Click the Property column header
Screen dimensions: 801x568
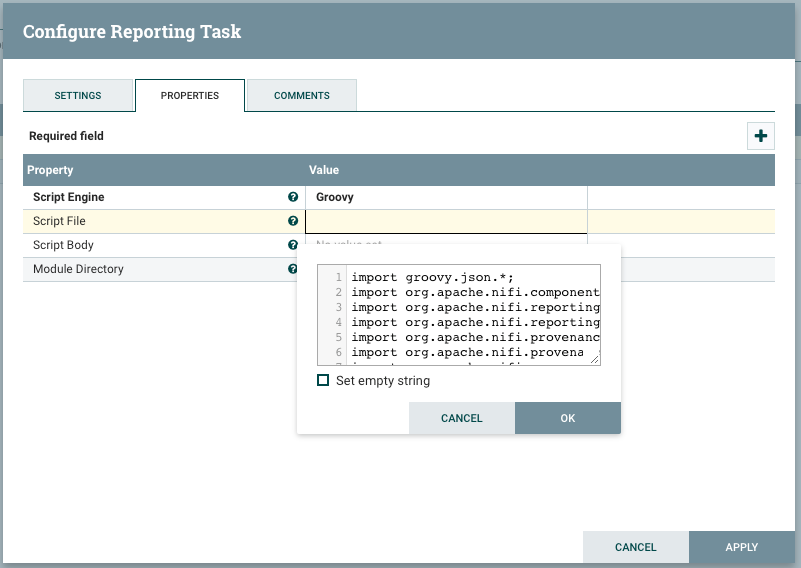click(x=50, y=170)
